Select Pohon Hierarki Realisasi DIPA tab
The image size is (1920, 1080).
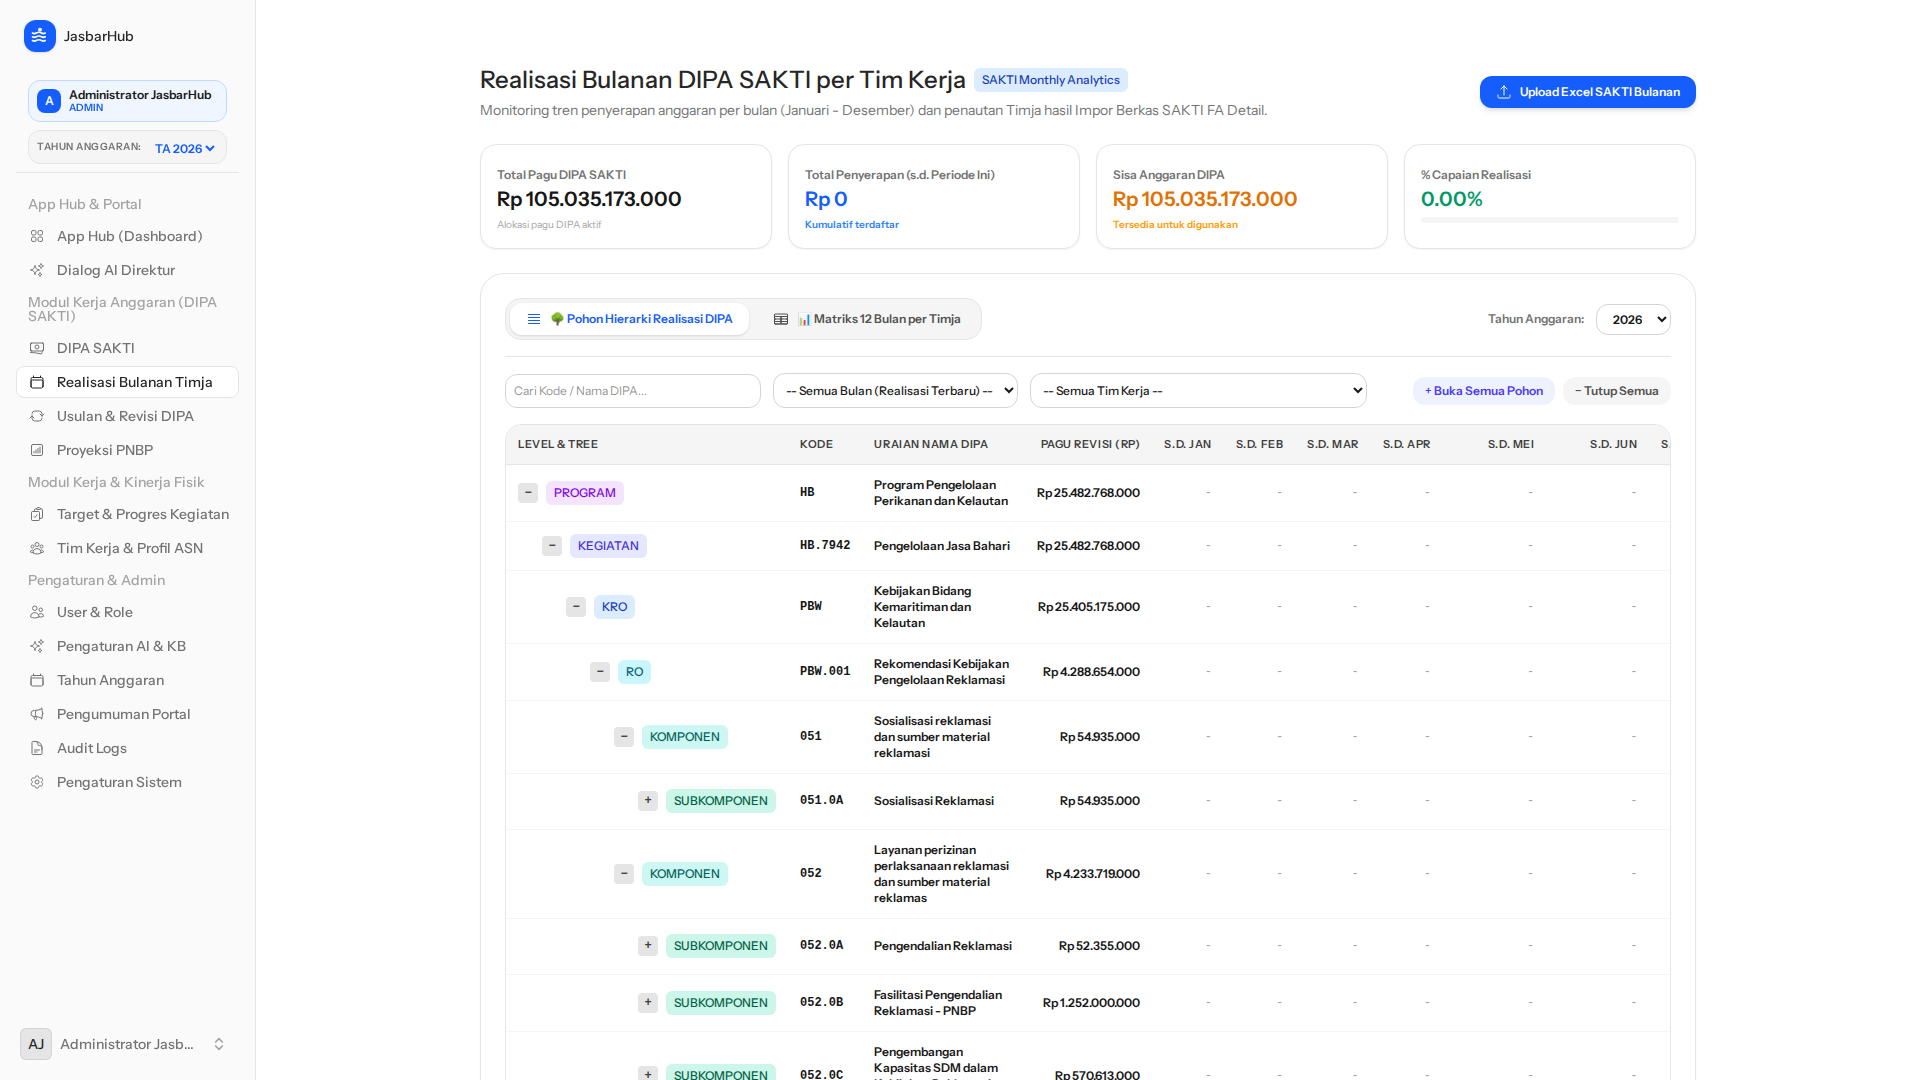630,319
